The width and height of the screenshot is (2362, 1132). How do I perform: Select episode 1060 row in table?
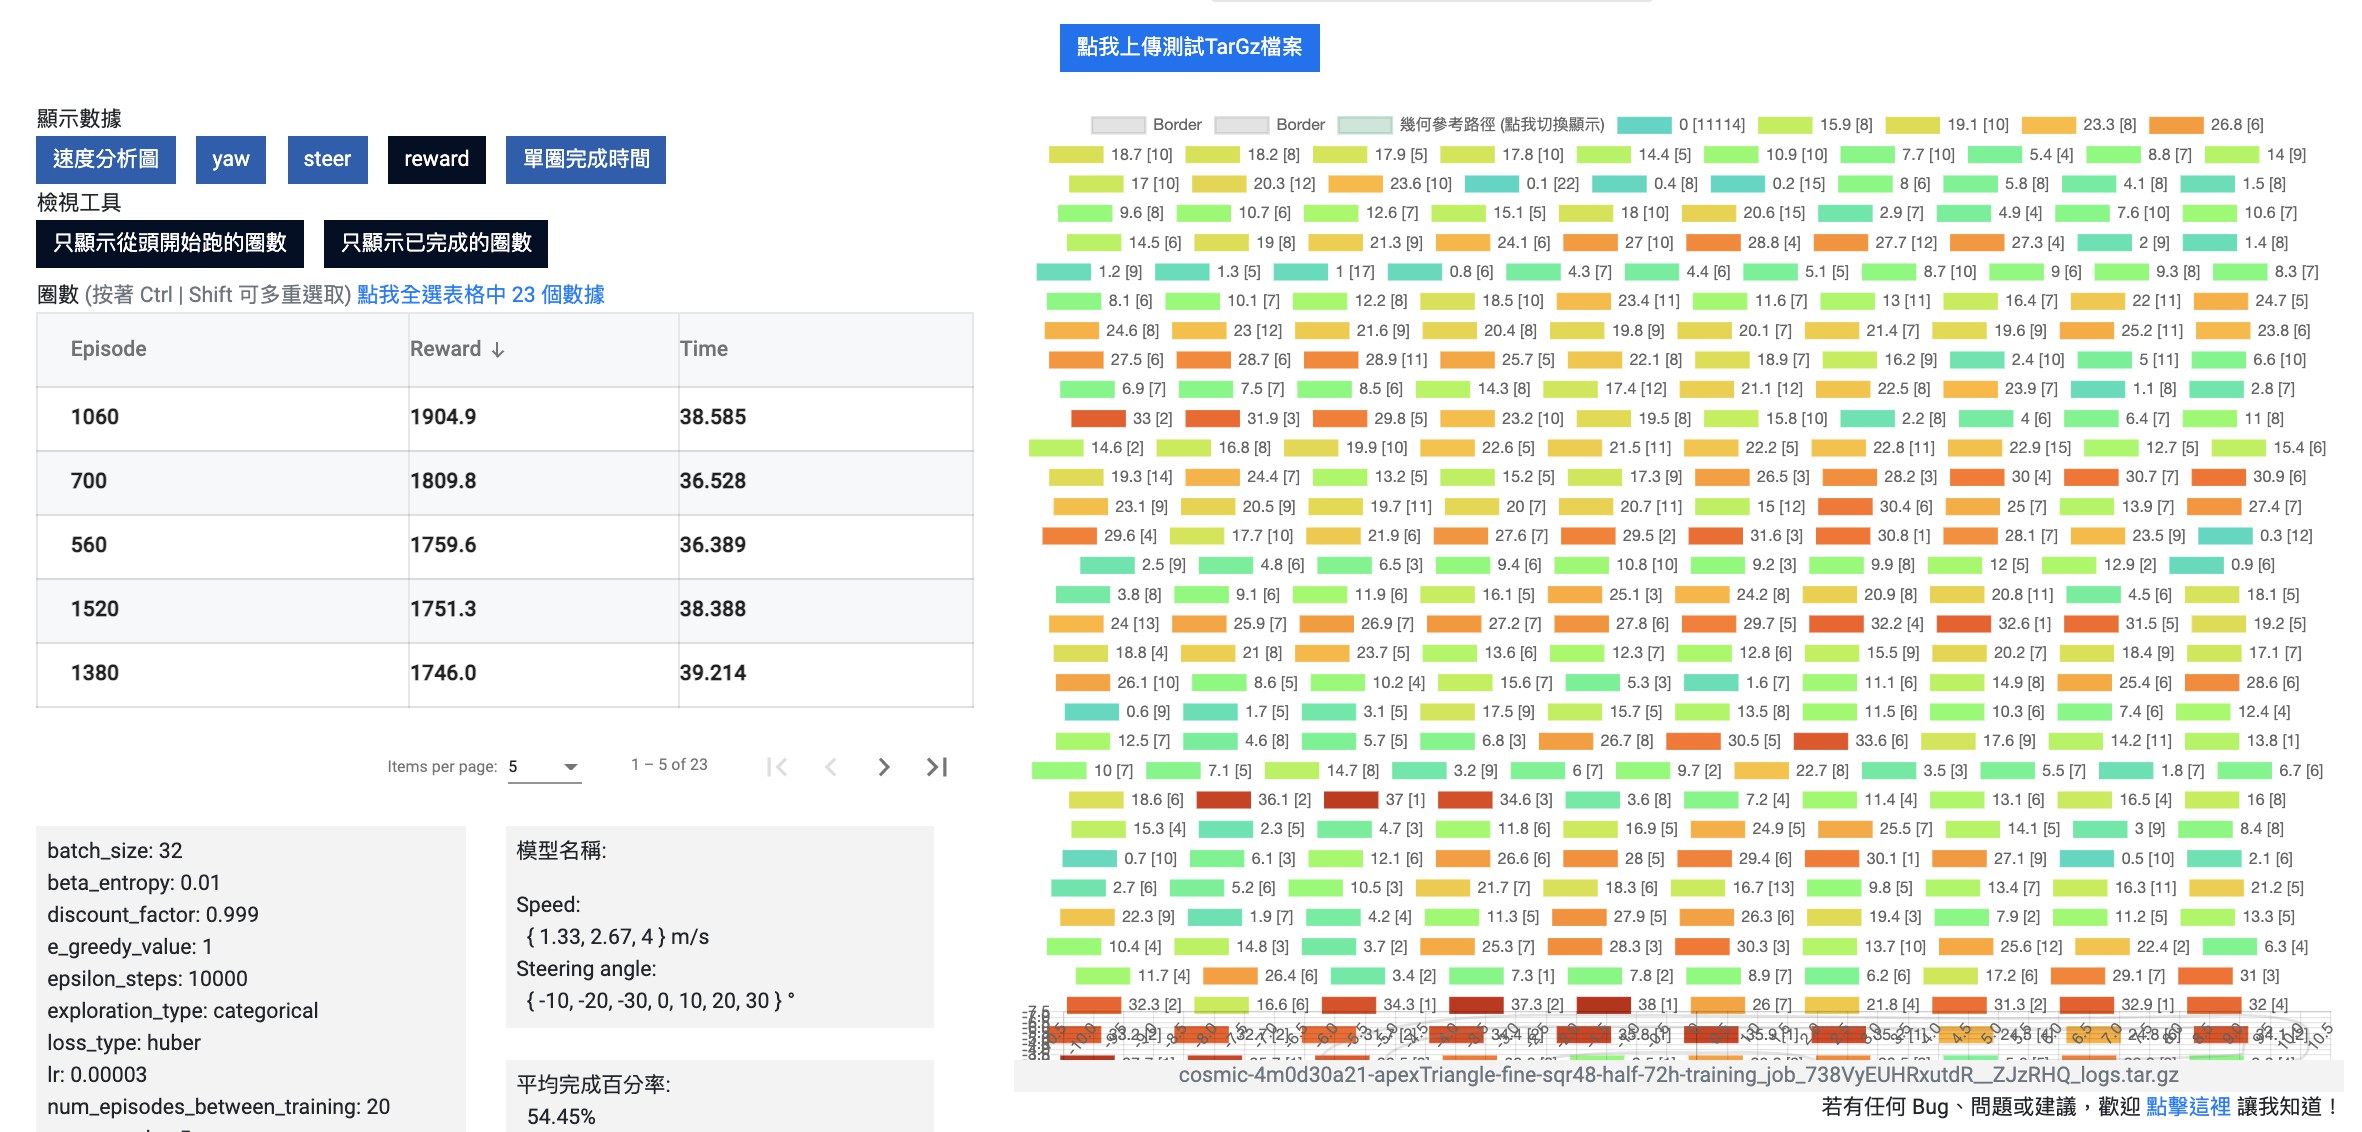(x=505, y=418)
